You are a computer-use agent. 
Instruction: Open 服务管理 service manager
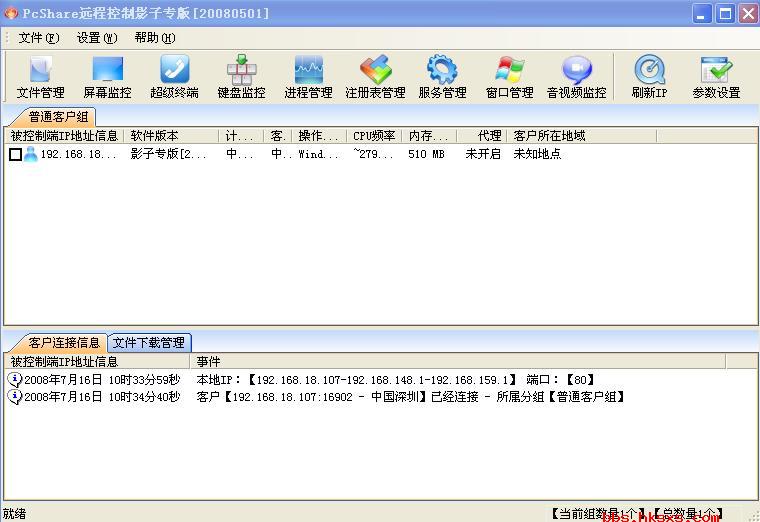pyautogui.click(x=442, y=77)
